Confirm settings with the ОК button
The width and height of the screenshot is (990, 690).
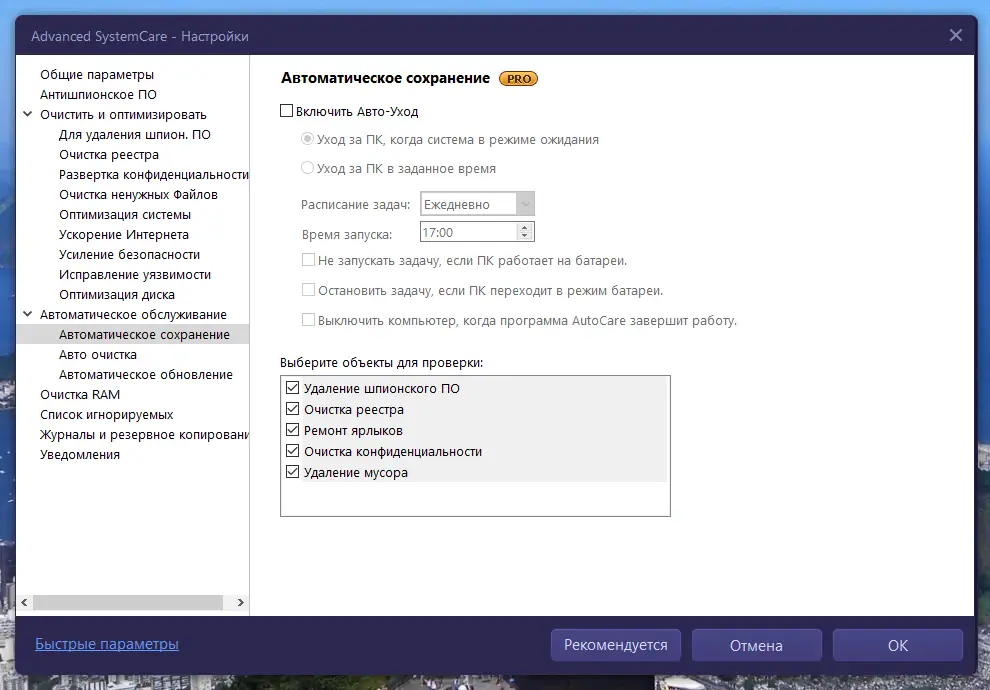click(x=897, y=645)
